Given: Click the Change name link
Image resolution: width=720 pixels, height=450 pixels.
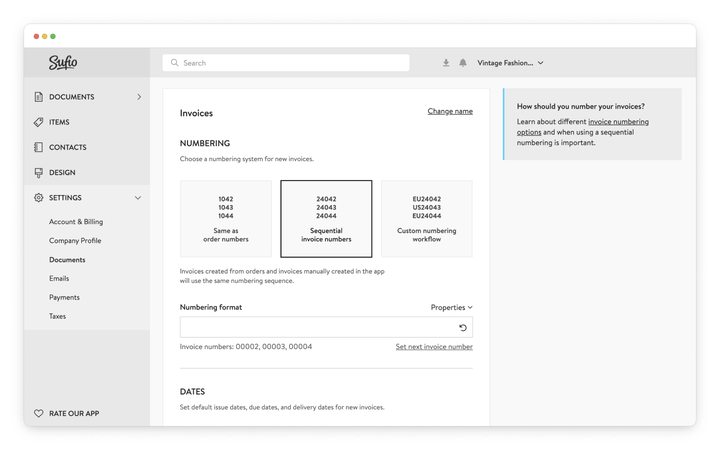Looking at the screenshot, I should [450, 111].
